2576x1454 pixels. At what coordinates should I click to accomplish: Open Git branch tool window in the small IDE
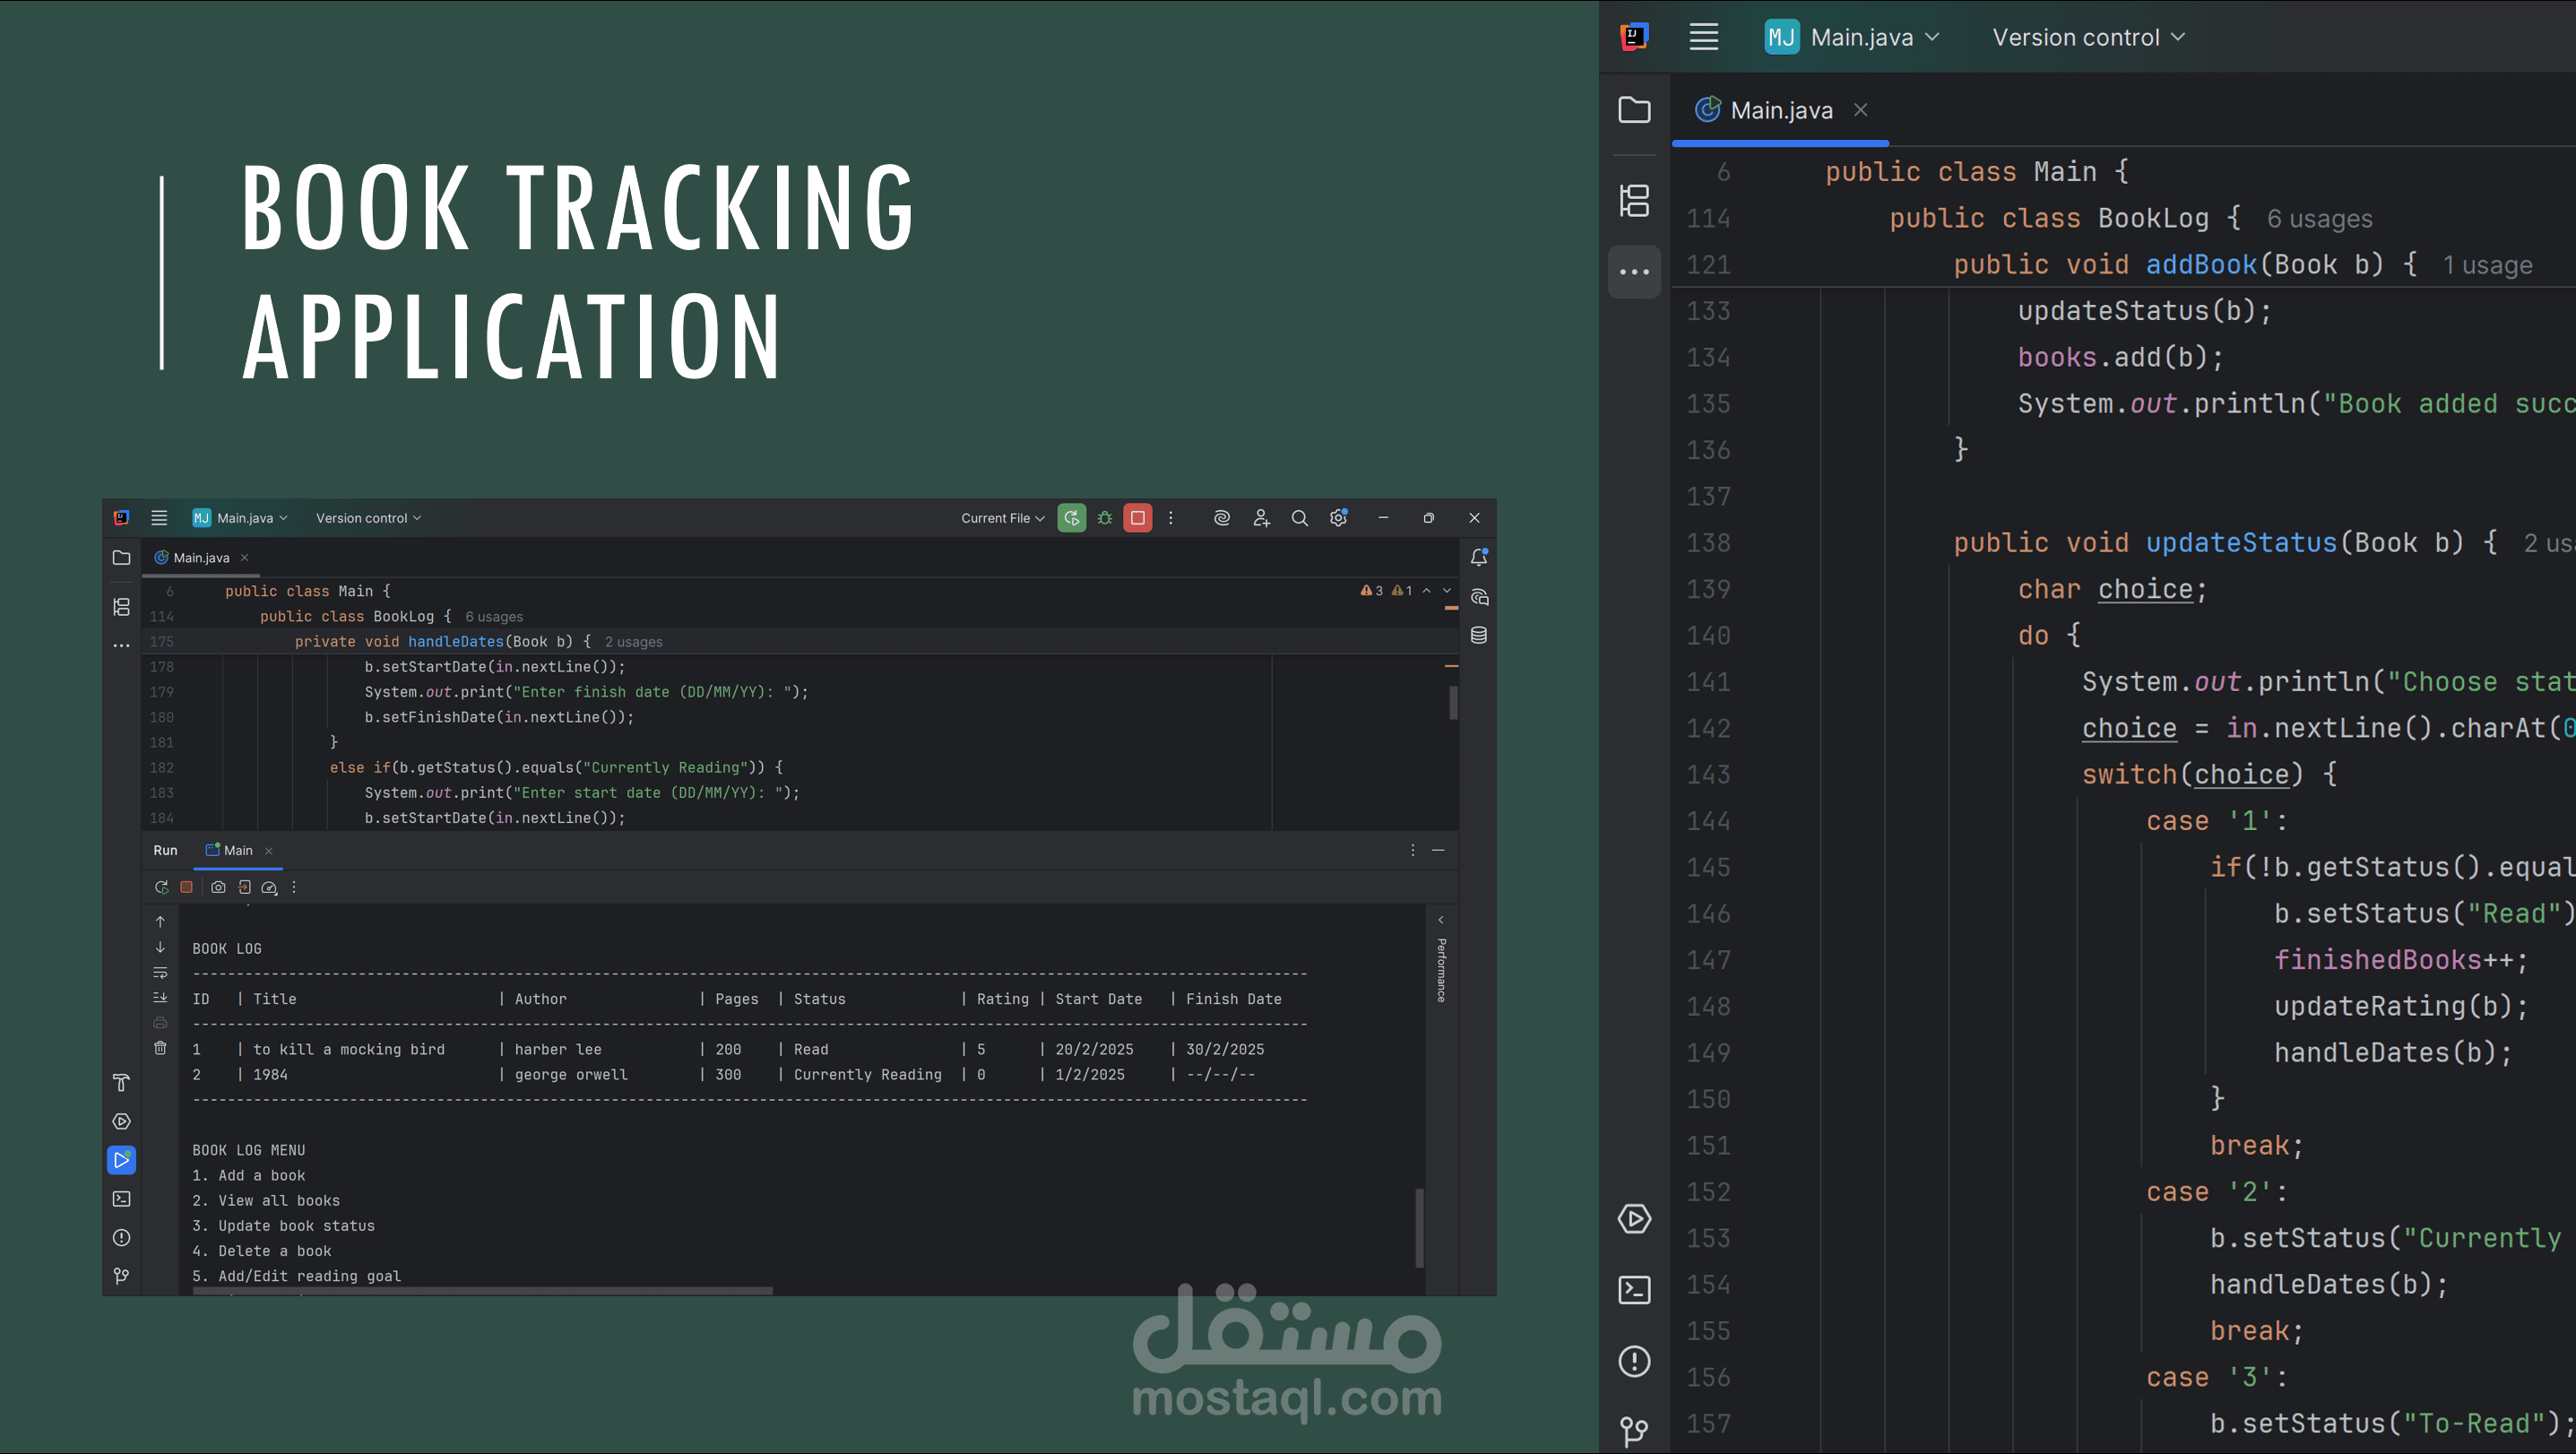pyautogui.click(x=122, y=1276)
